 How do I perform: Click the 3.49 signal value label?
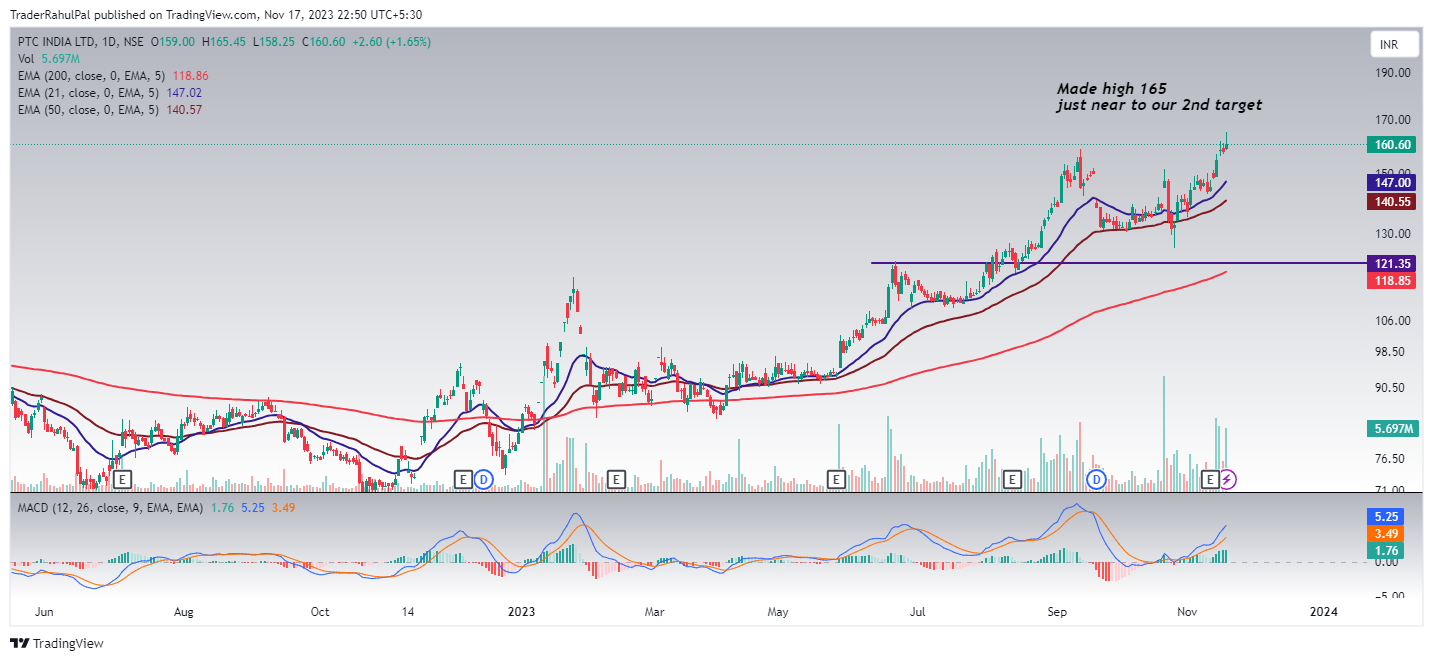(x=1386, y=534)
